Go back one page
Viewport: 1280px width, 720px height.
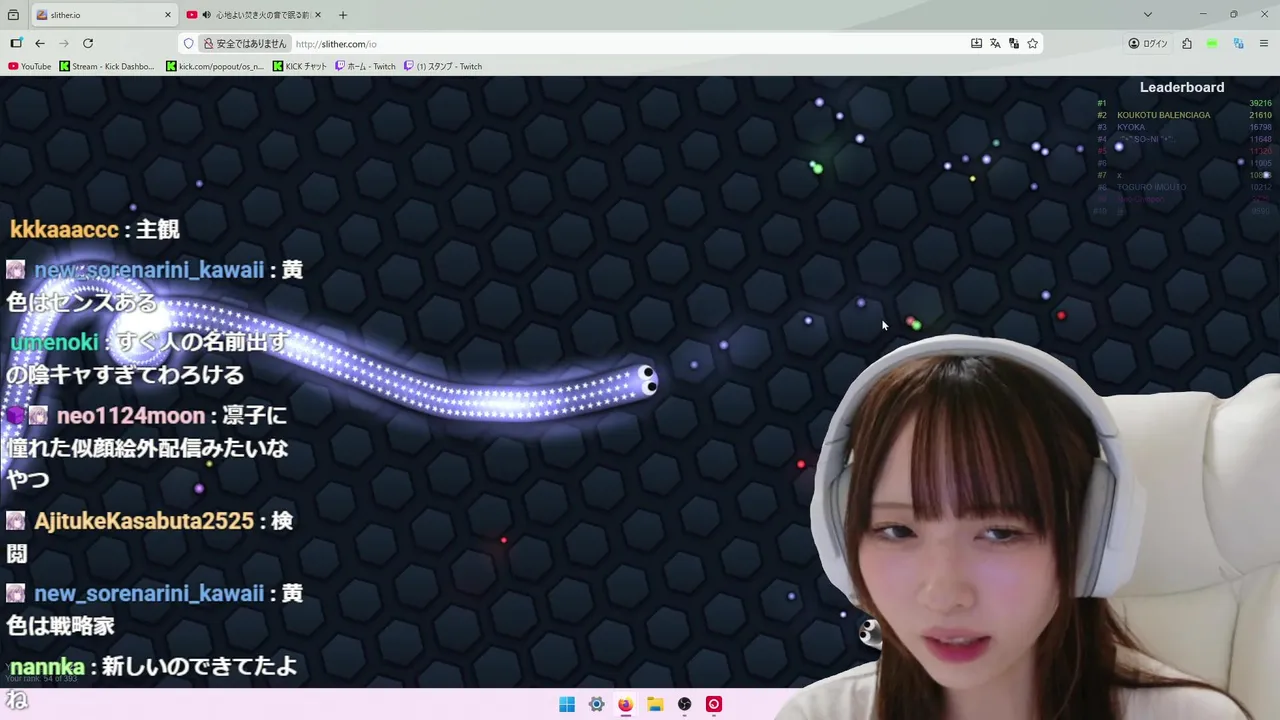[x=40, y=44]
